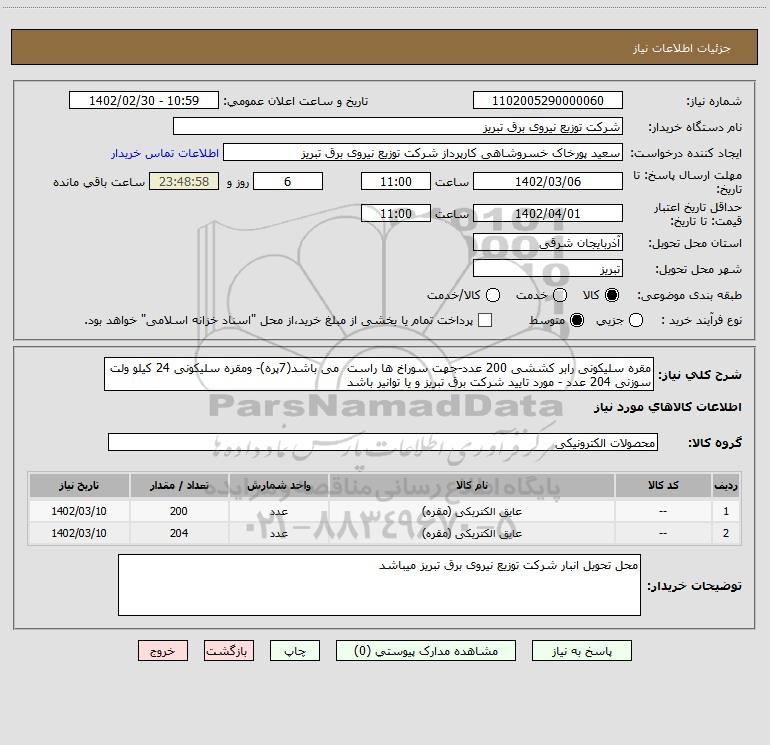The width and height of the screenshot is (770, 745).
Task: Click the countdown timer 23:48:58
Action: (184, 181)
